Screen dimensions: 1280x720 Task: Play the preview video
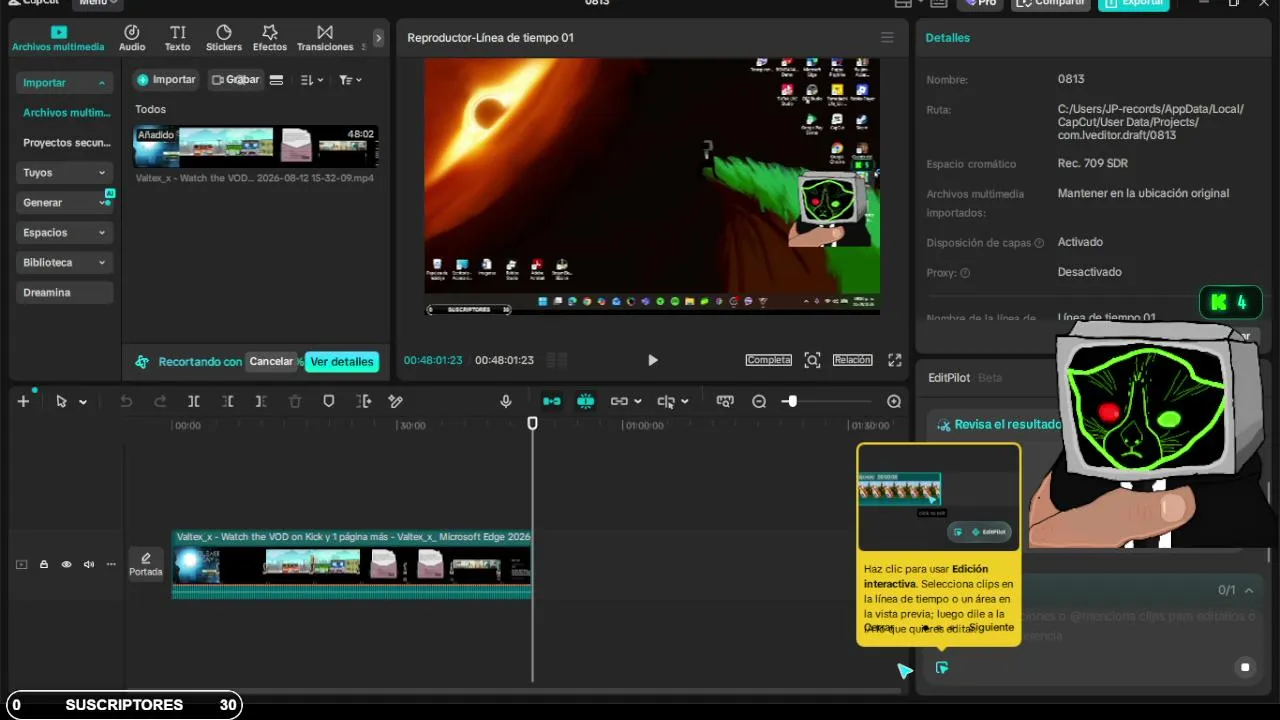653,360
